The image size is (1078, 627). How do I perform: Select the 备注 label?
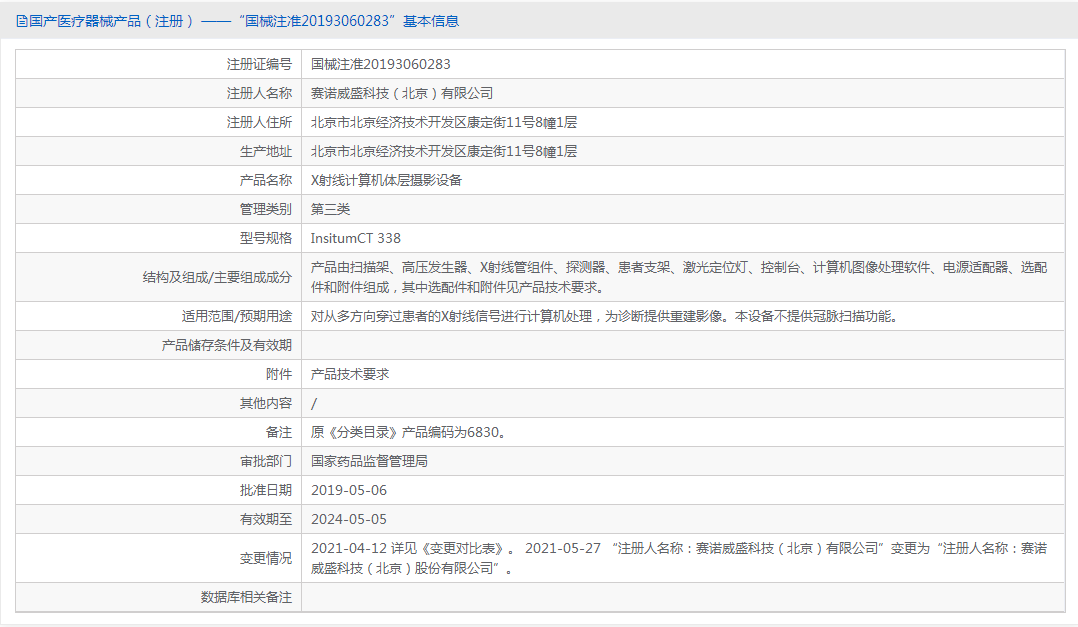[278, 432]
